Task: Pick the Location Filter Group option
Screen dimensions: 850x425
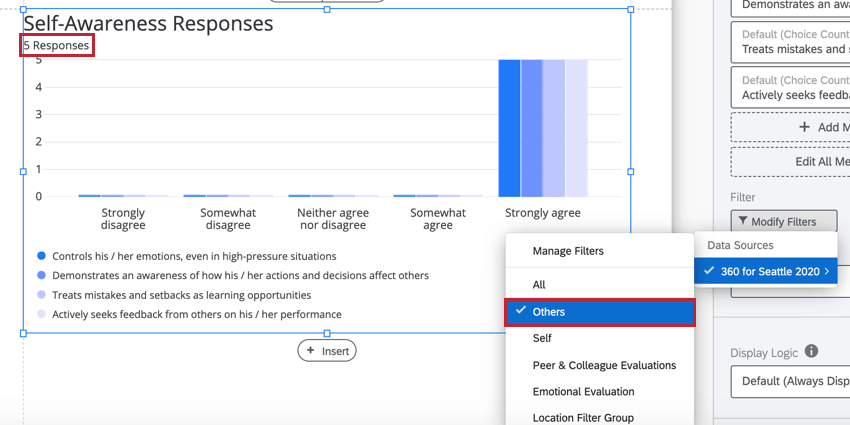Action: point(600,418)
